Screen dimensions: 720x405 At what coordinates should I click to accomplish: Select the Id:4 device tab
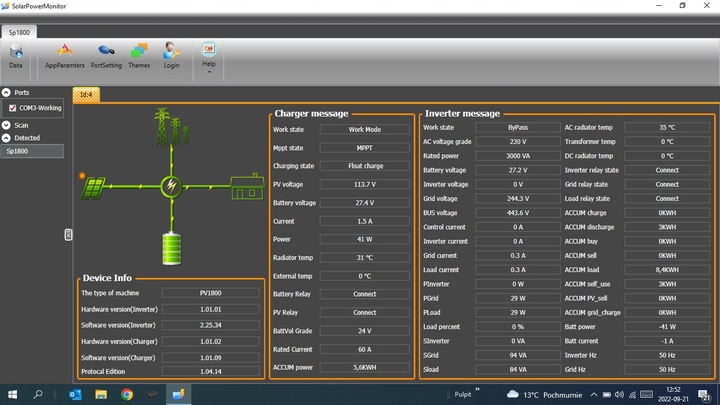86,95
